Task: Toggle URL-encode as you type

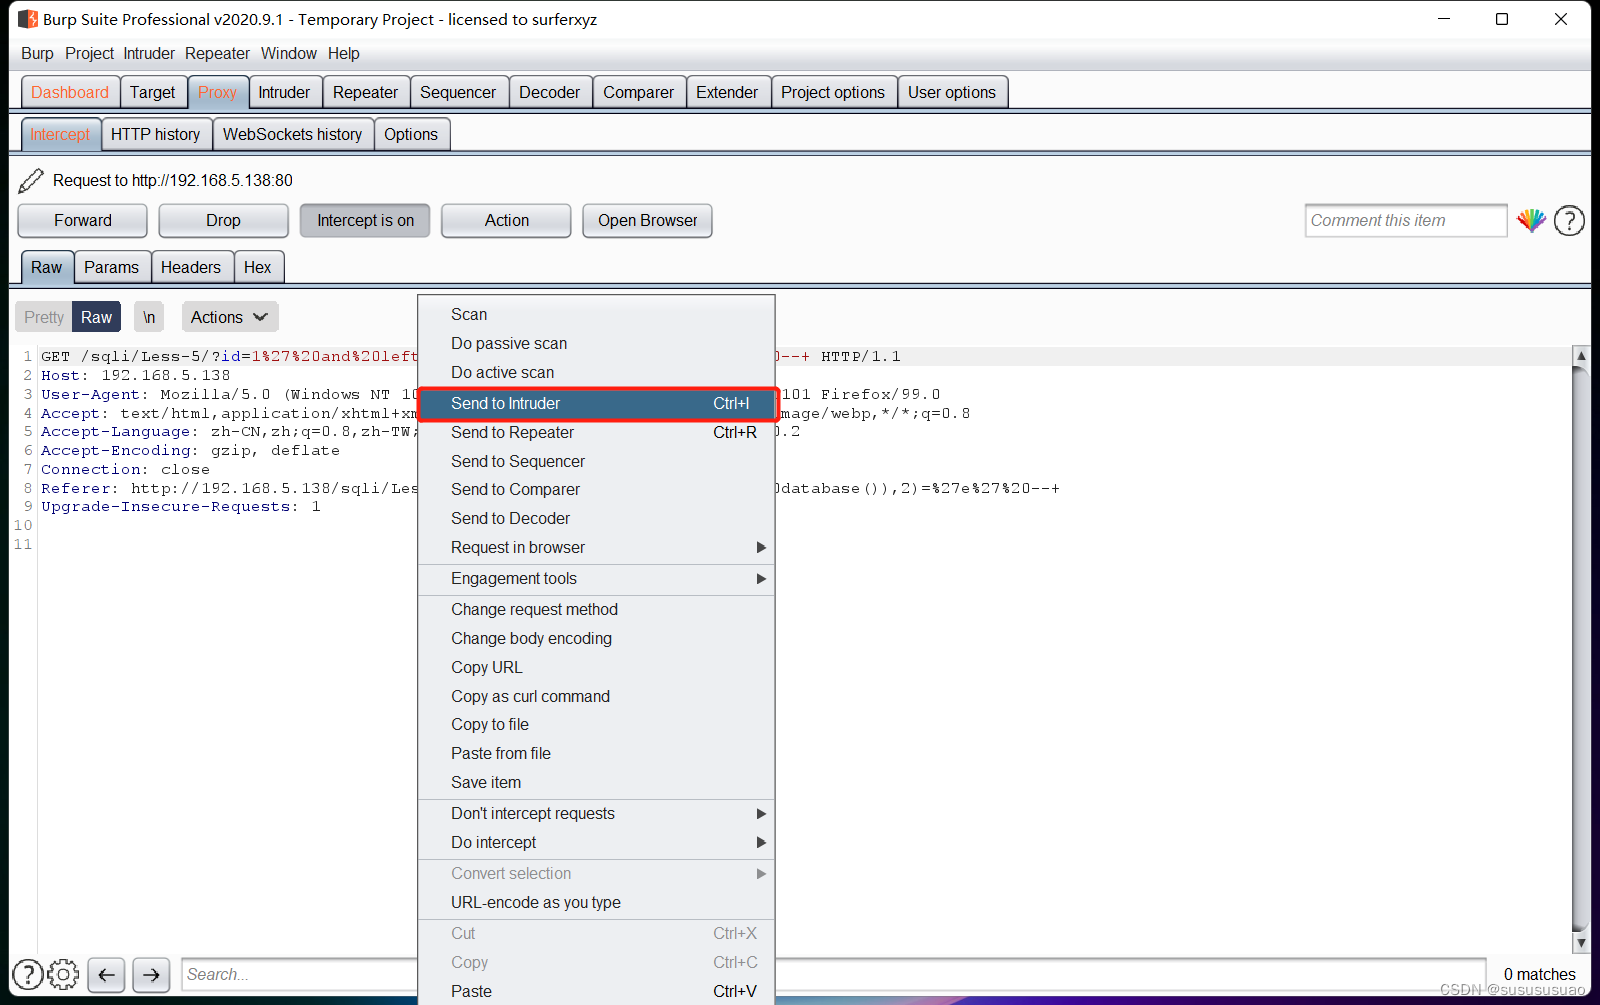Action: (x=596, y=902)
